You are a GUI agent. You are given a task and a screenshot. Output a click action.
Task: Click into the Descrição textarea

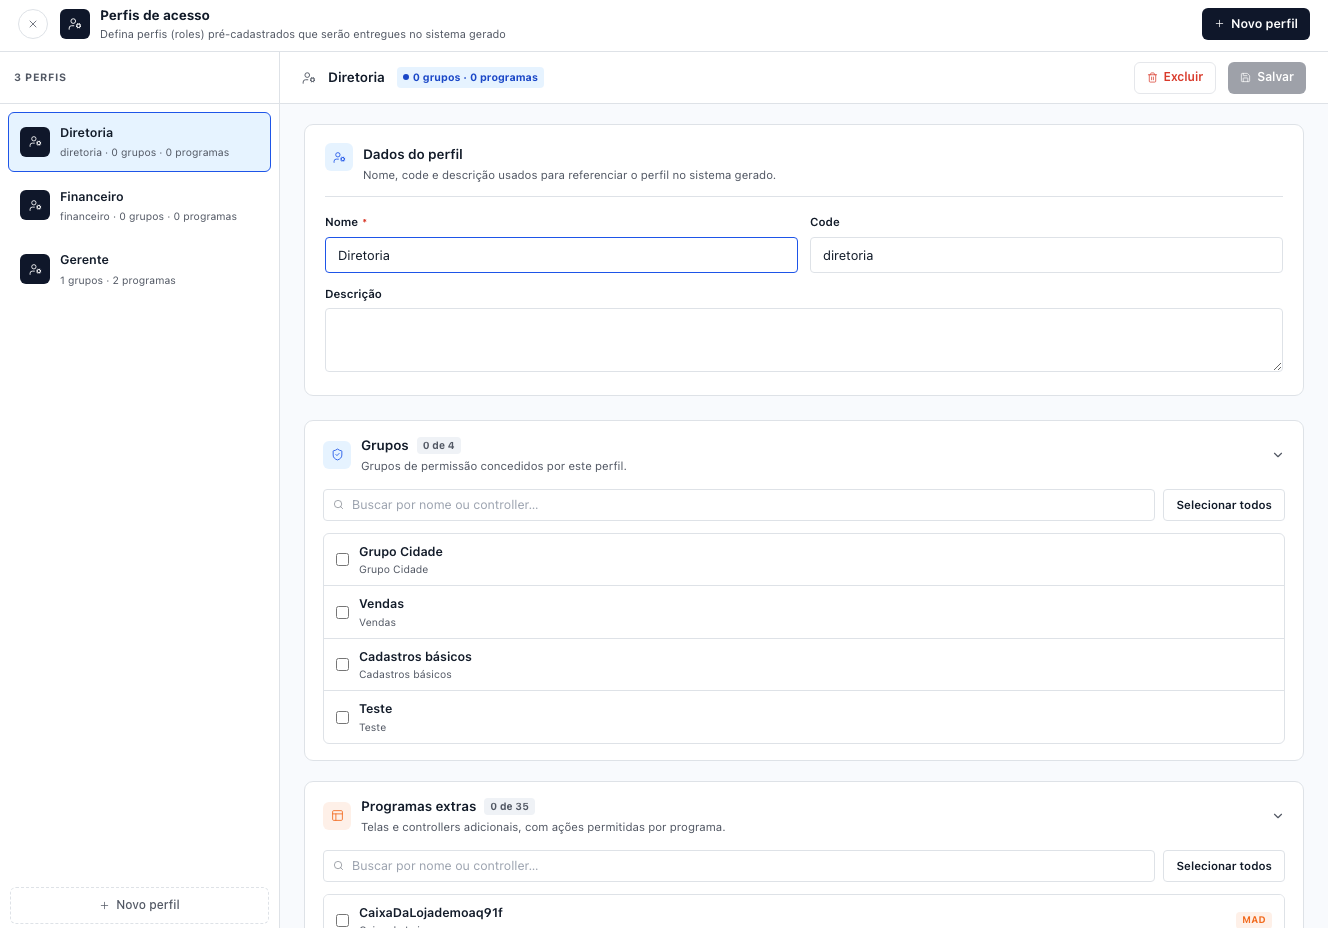[x=804, y=340]
